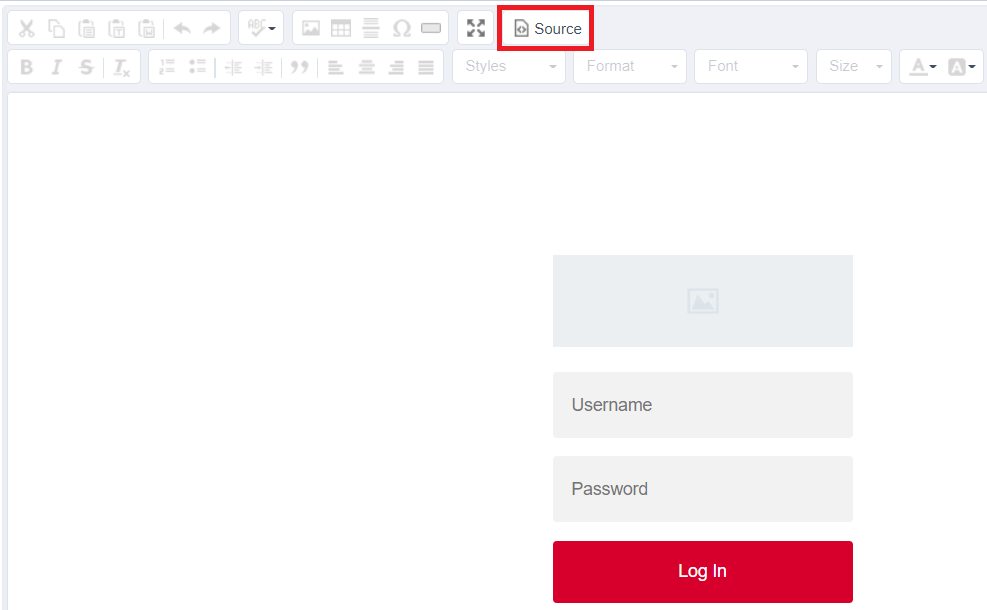The width and height of the screenshot is (987, 610).
Task: Click Paste from Word icon
Action: coord(147,28)
